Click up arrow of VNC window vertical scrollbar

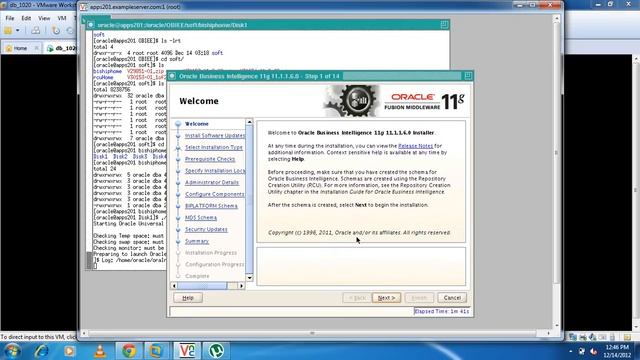(556, 19)
